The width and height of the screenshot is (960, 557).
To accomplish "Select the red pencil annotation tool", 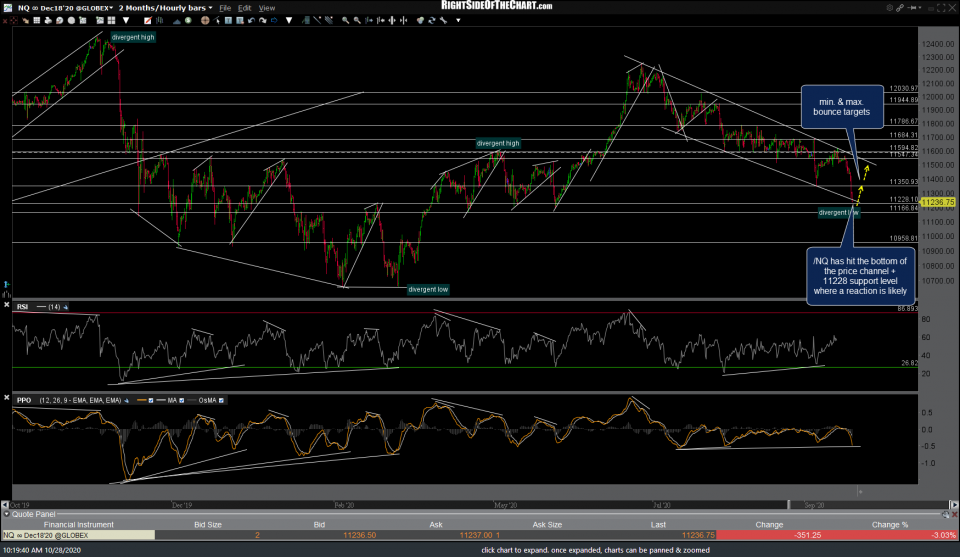I will 148,20.
